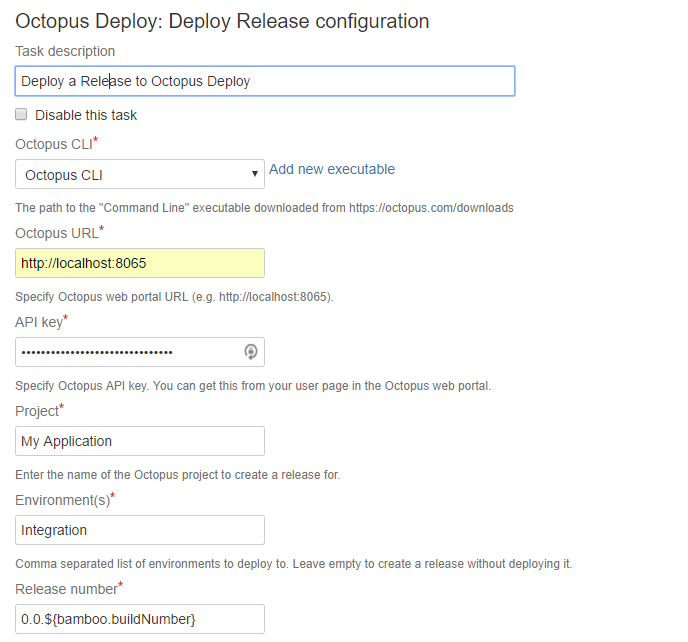
Task: Click the 'Disable this task' label text
Action: tap(86, 115)
